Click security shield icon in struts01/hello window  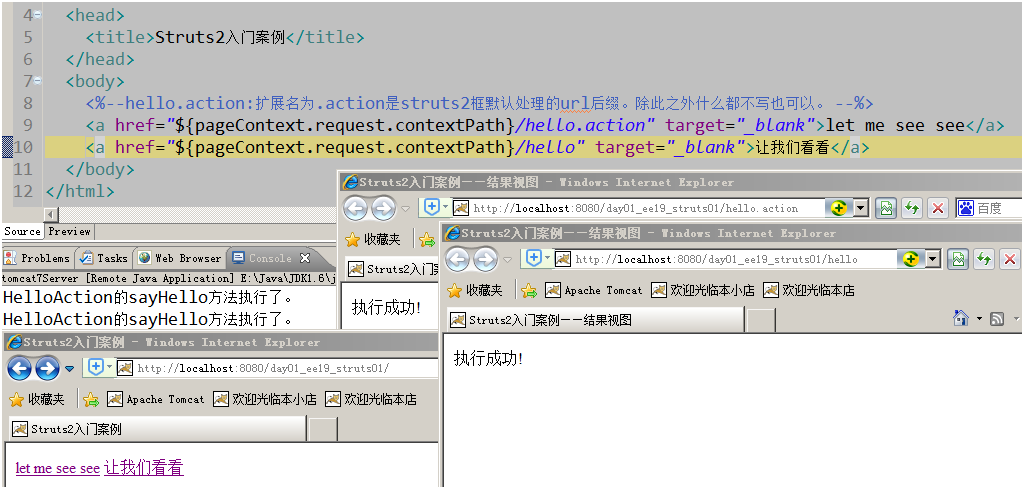click(x=534, y=259)
